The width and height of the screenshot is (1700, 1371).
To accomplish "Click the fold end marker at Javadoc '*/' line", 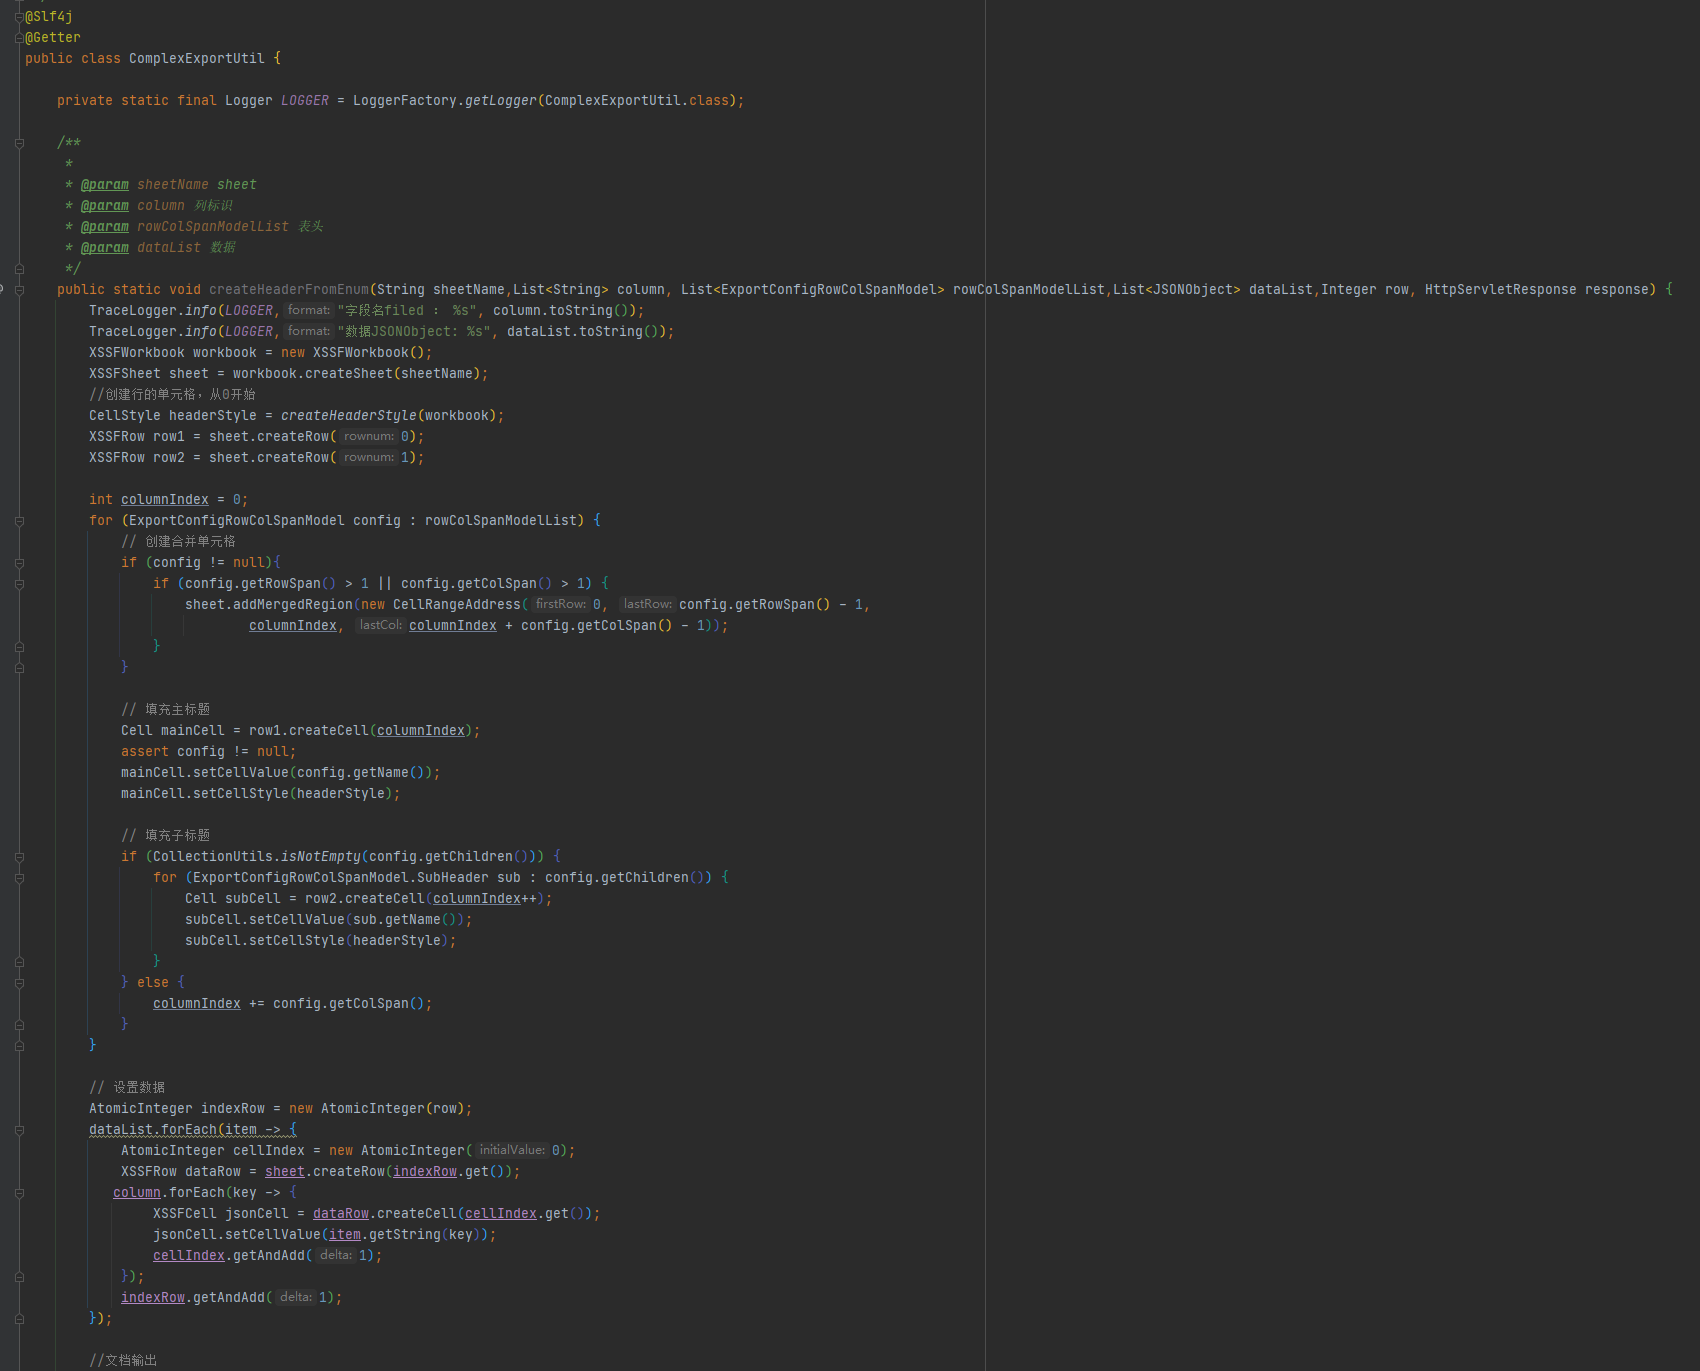I will point(19,269).
